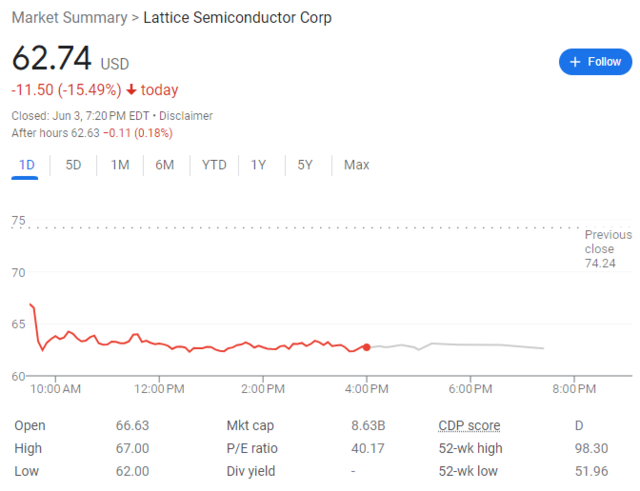Open the 6M chart range
The image size is (640, 491).
pos(165,165)
